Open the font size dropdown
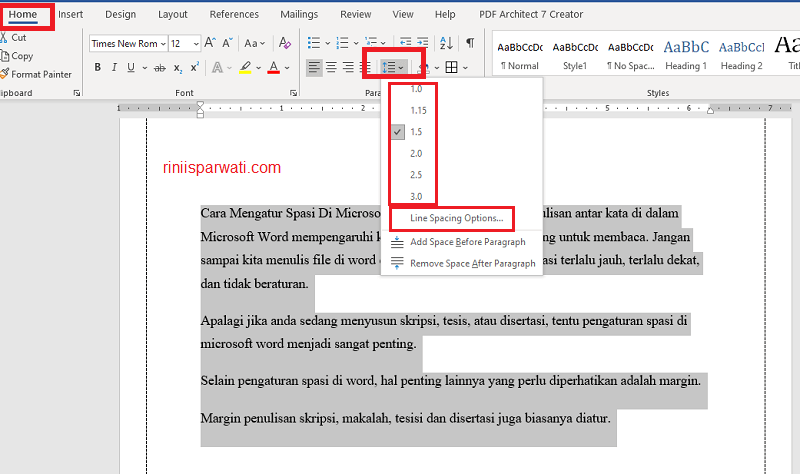The width and height of the screenshot is (800, 474). coord(196,44)
